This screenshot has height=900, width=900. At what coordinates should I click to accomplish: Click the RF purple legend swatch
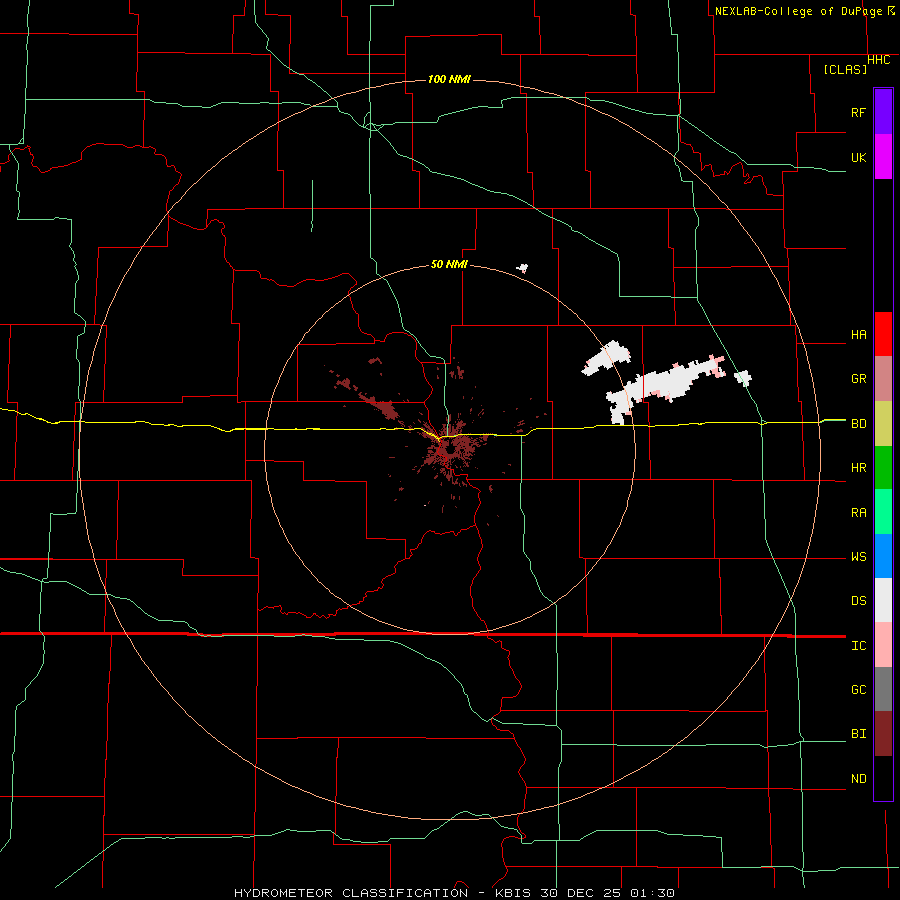(x=883, y=112)
